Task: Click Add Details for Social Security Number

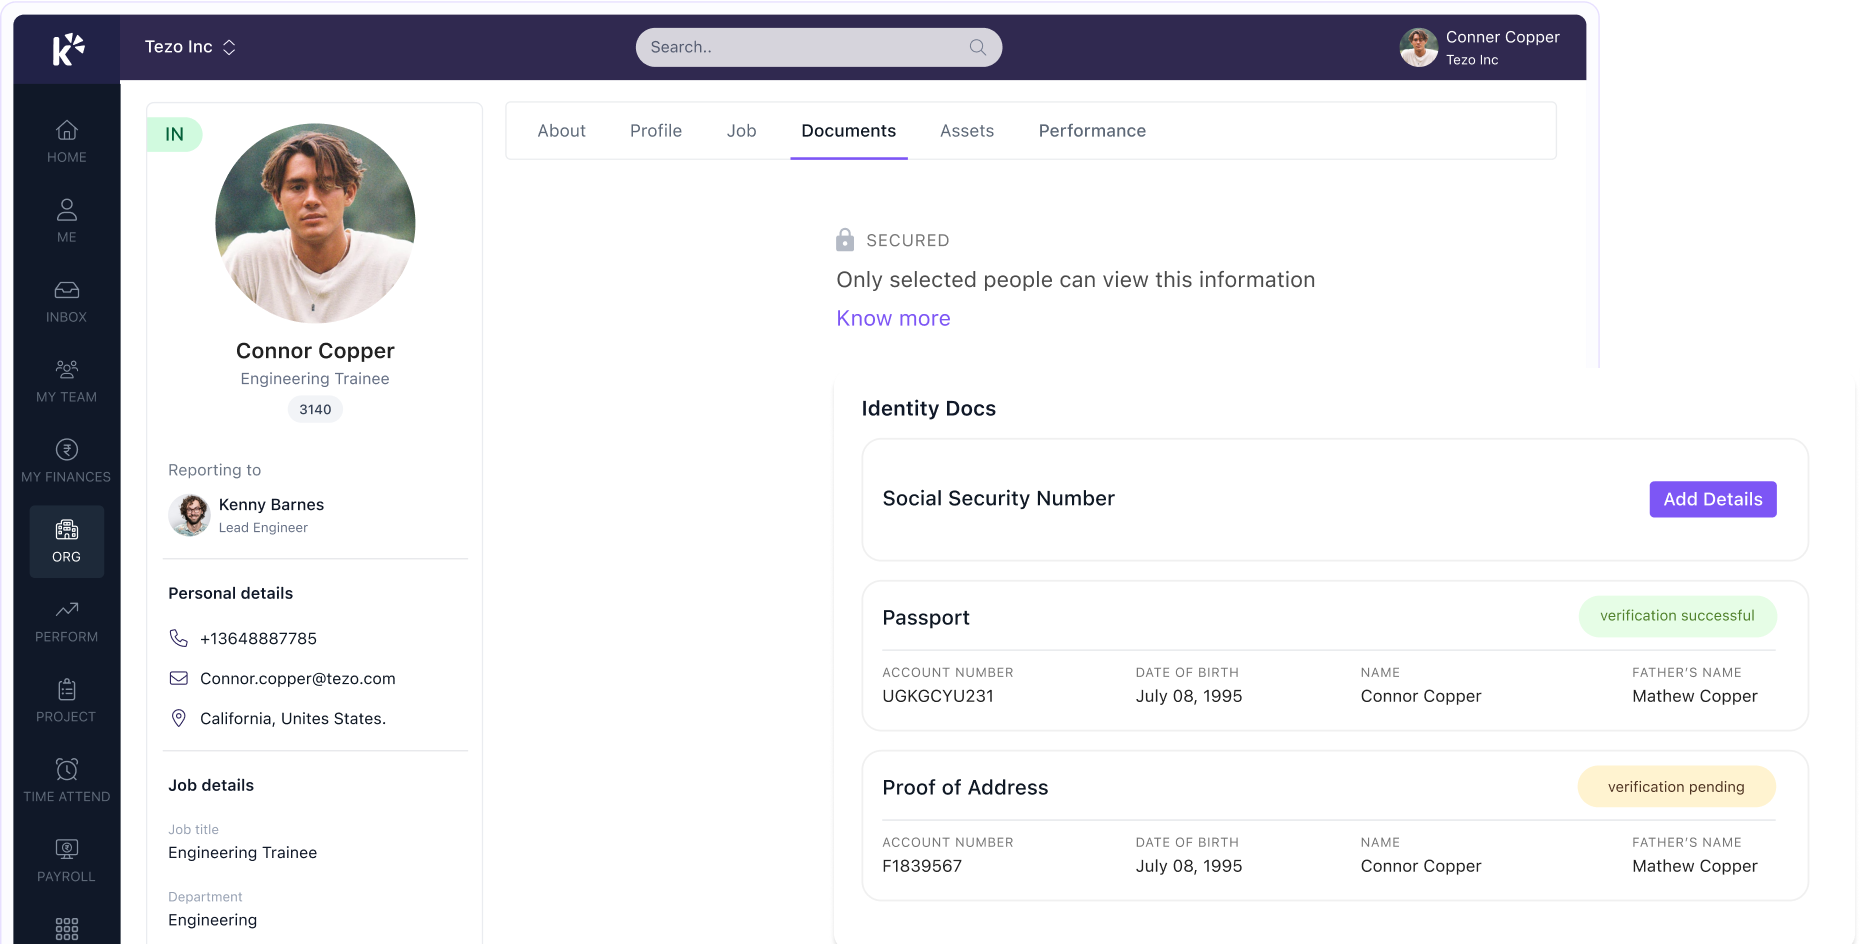Action: point(1712,499)
